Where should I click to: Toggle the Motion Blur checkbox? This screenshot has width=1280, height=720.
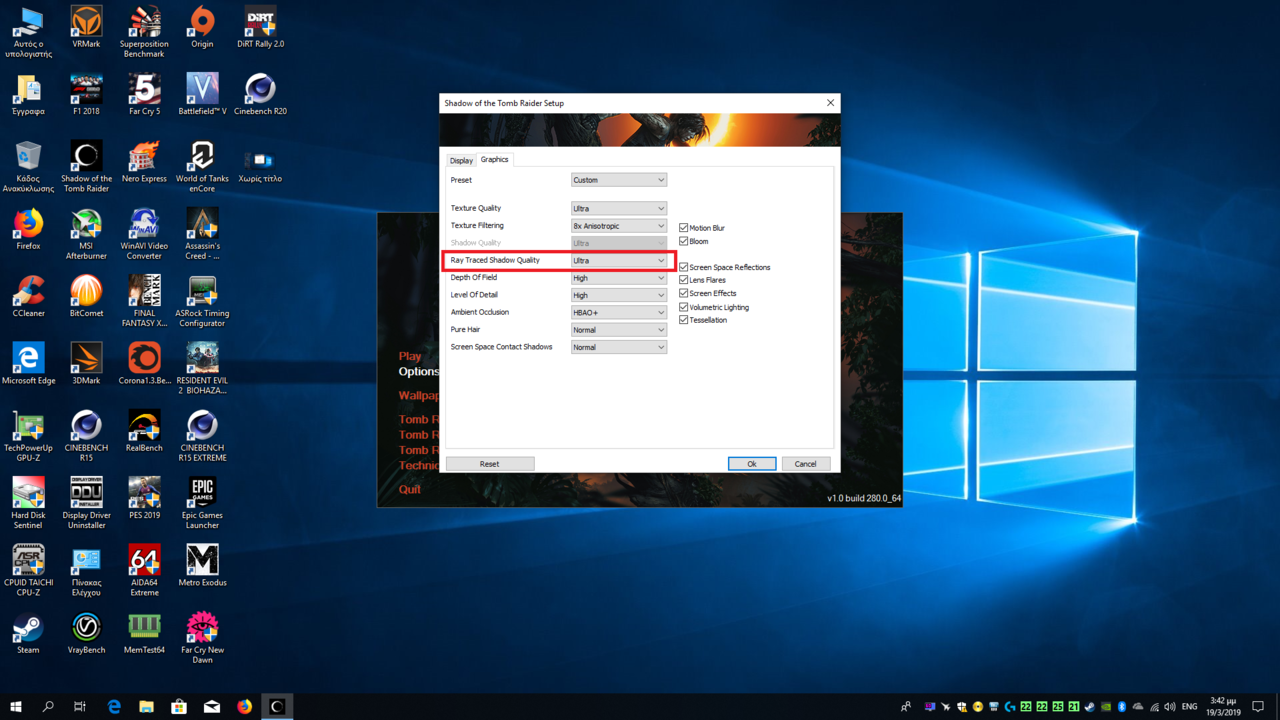[684, 228]
